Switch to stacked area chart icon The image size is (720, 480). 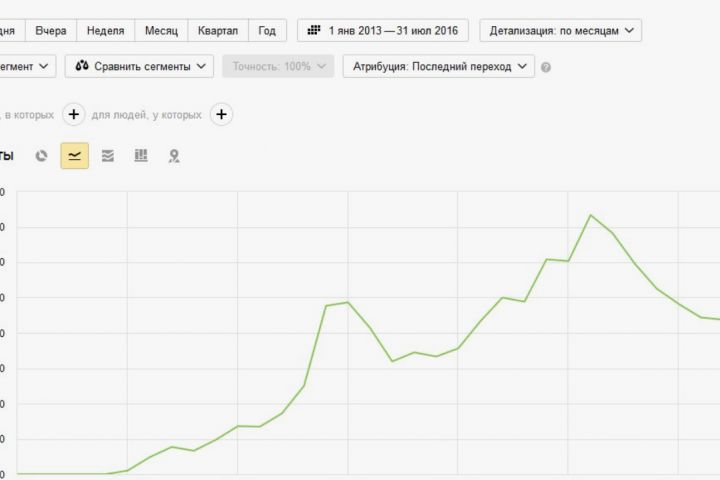107,156
